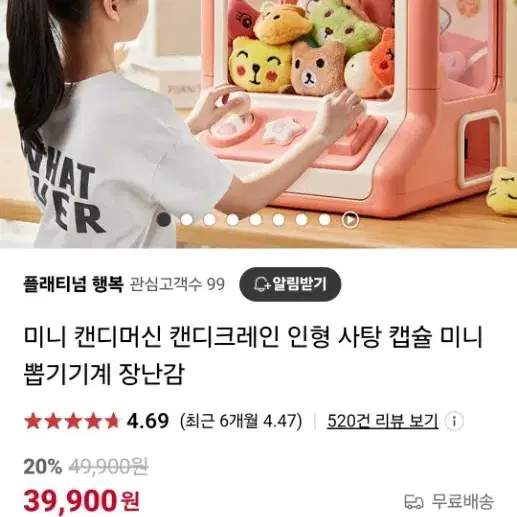This screenshot has height=517, width=517.
Task: Play the product video carousel item
Action: tap(350, 220)
